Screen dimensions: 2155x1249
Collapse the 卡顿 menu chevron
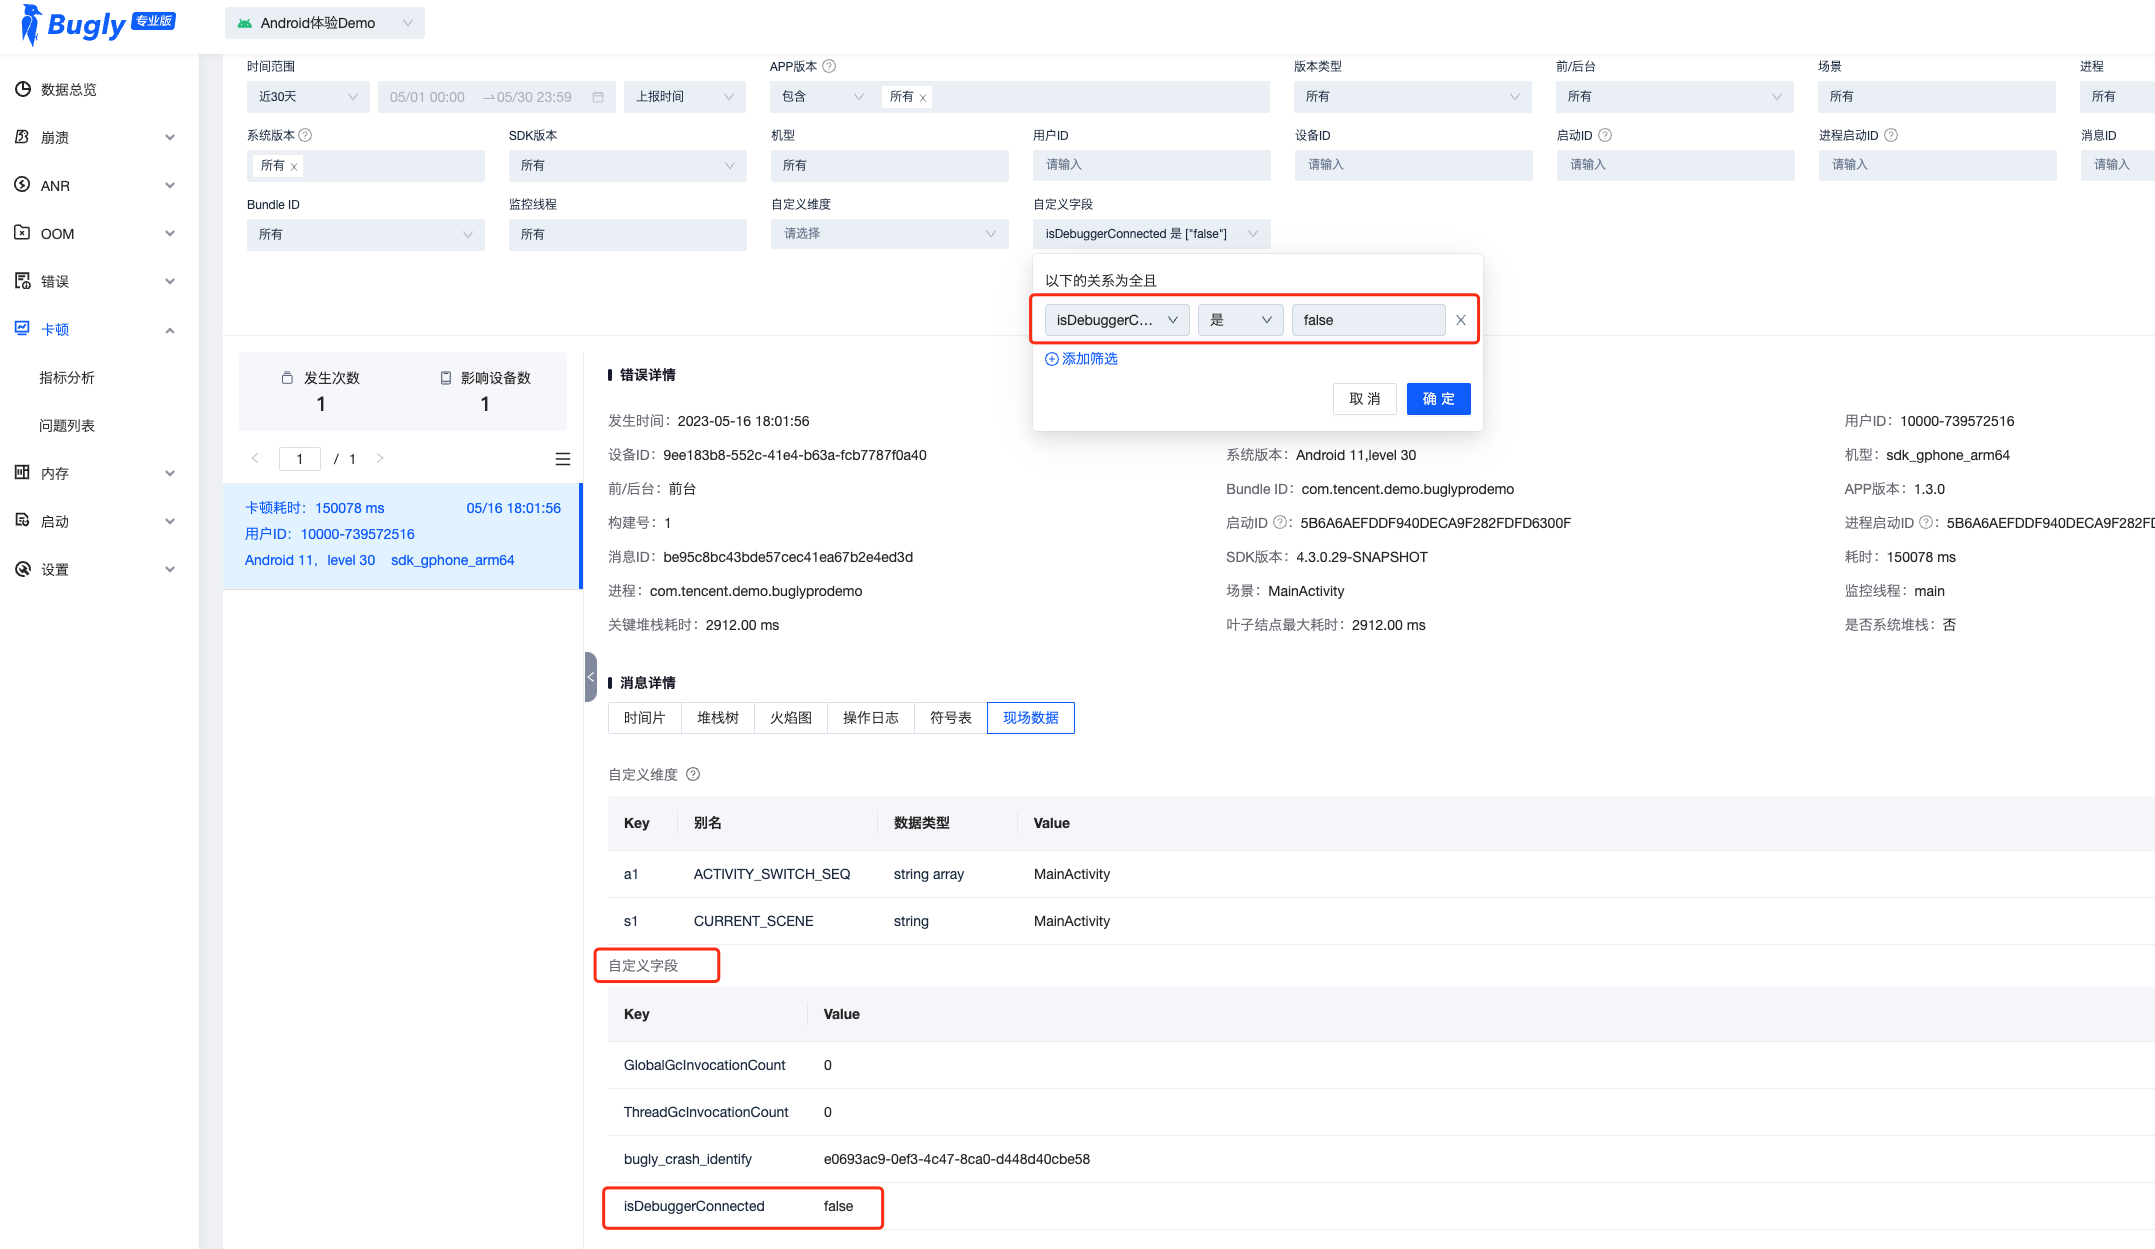click(x=170, y=330)
